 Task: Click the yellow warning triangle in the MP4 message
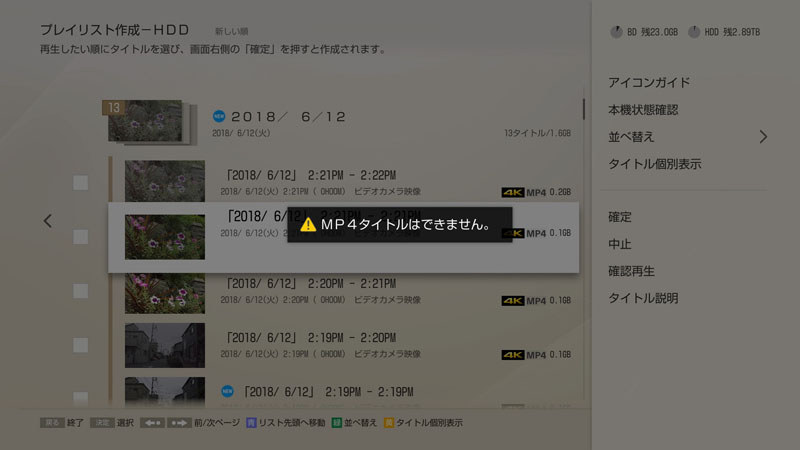(308, 224)
